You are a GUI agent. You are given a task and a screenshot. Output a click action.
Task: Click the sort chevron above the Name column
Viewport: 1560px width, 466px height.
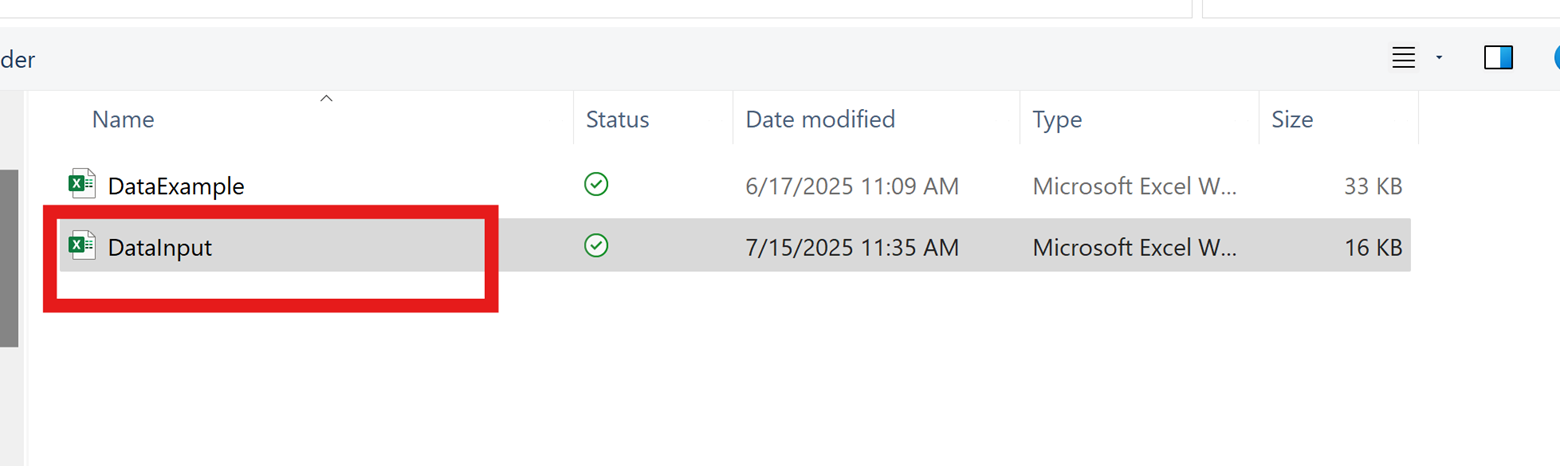click(325, 98)
